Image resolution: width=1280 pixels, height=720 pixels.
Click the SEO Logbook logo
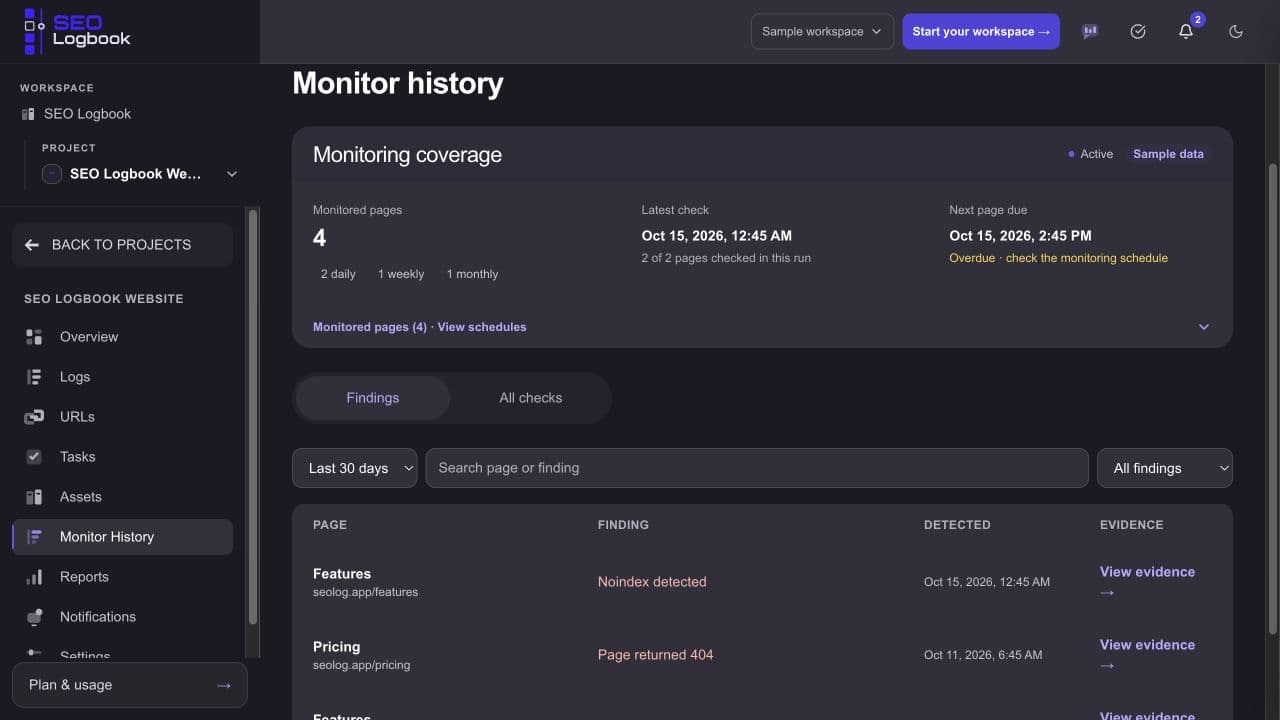77,31
